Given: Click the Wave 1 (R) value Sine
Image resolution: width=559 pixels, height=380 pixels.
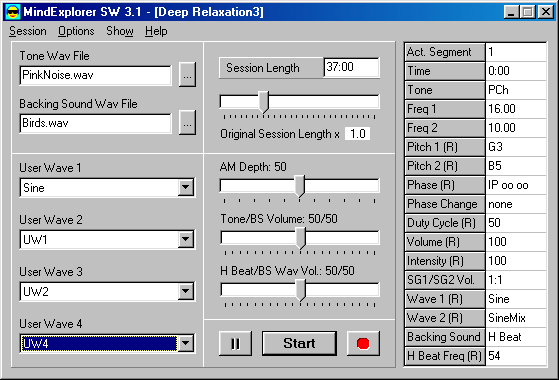Looking at the screenshot, I should coord(516,299).
